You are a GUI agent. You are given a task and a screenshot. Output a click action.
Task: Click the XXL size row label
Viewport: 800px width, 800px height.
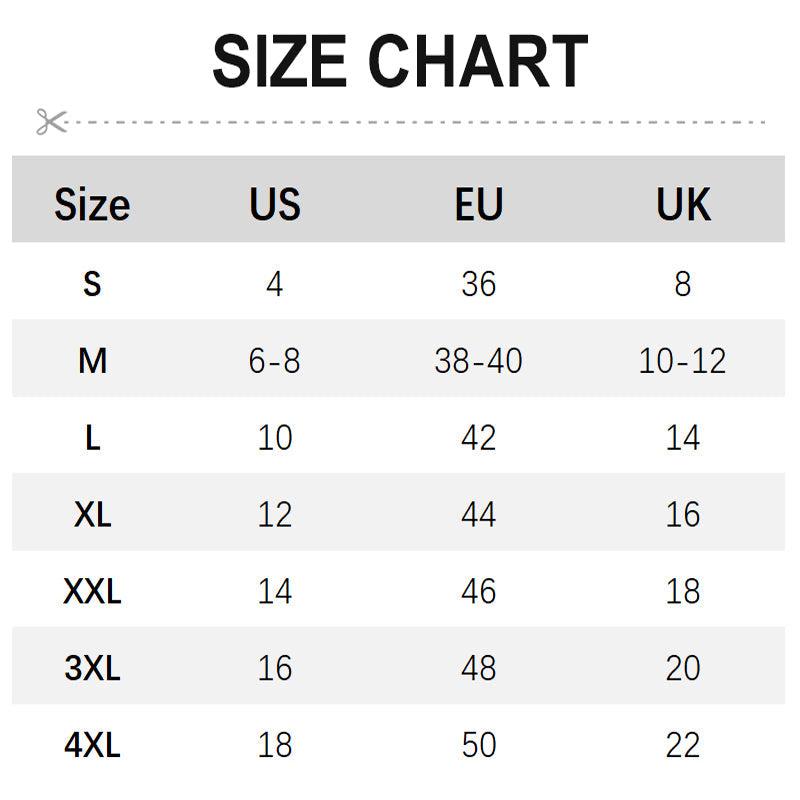(92, 592)
